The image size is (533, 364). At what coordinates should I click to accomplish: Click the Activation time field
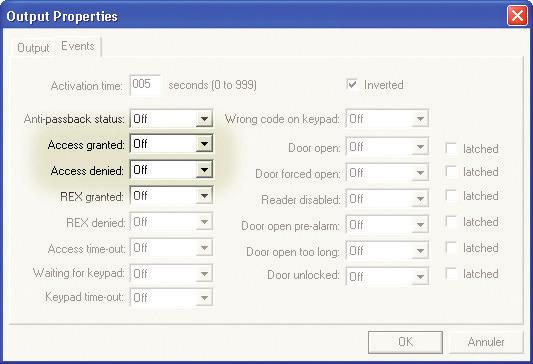point(145,85)
